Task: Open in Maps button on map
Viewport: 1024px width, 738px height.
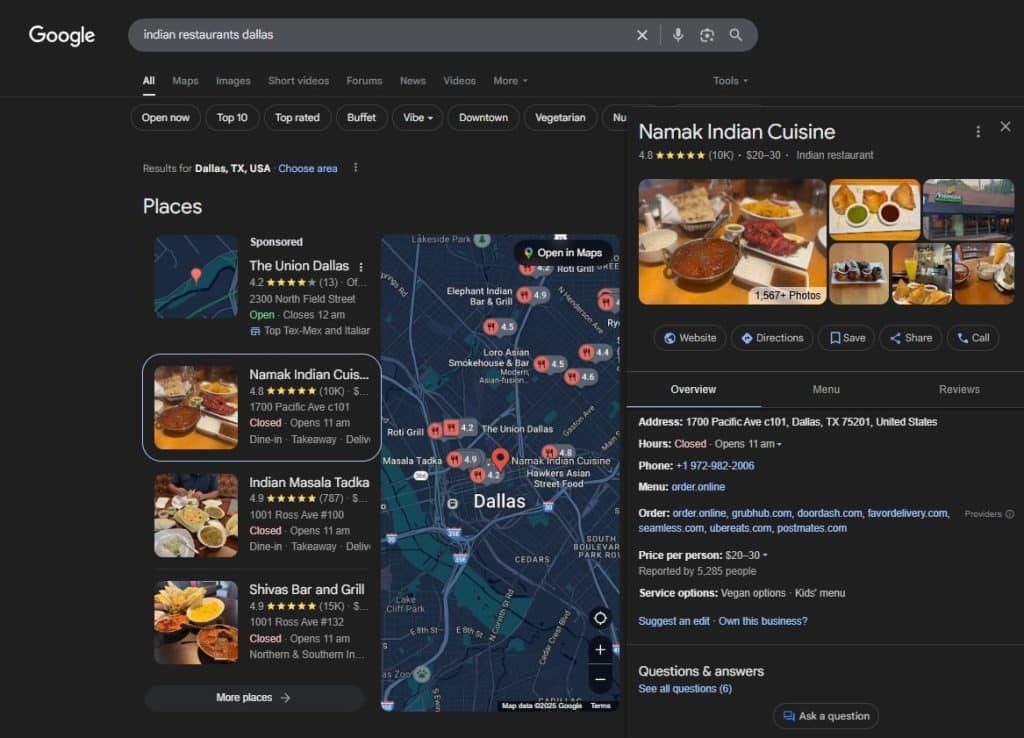Action: pyautogui.click(x=563, y=253)
